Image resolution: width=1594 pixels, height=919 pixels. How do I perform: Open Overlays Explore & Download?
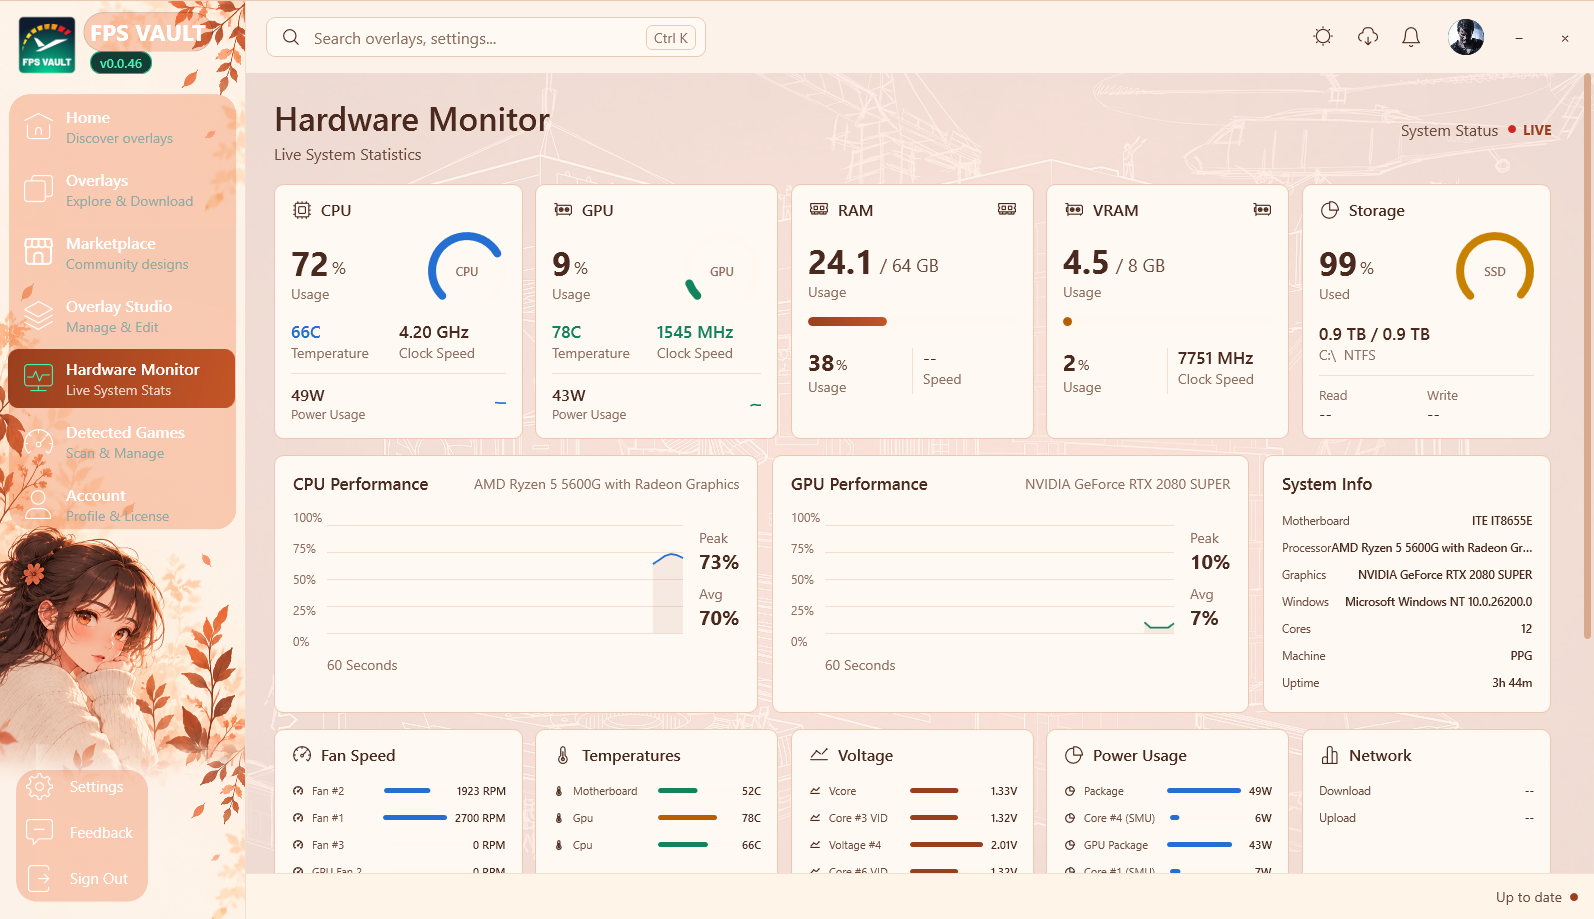click(122, 190)
